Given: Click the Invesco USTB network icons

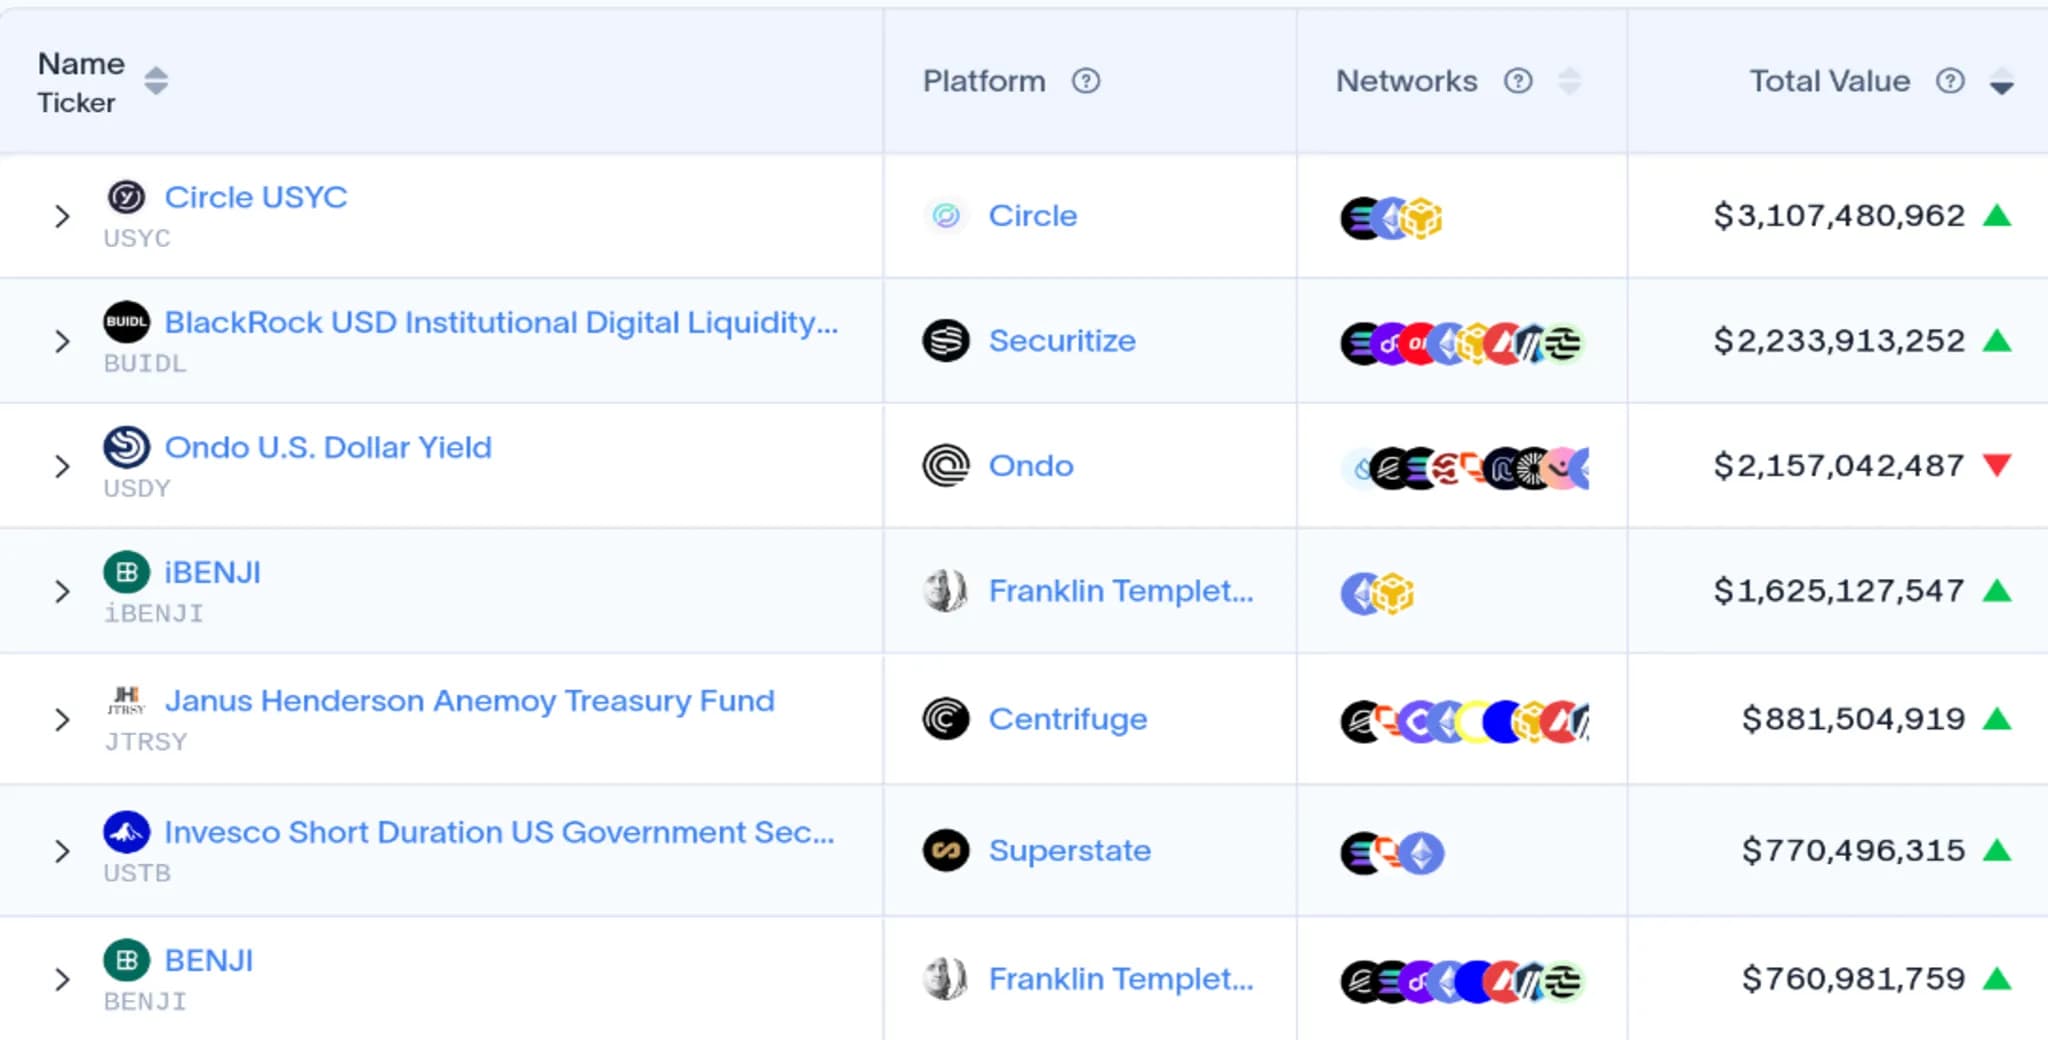Looking at the screenshot, I should pyautogui.click(x=1392, y=853).
